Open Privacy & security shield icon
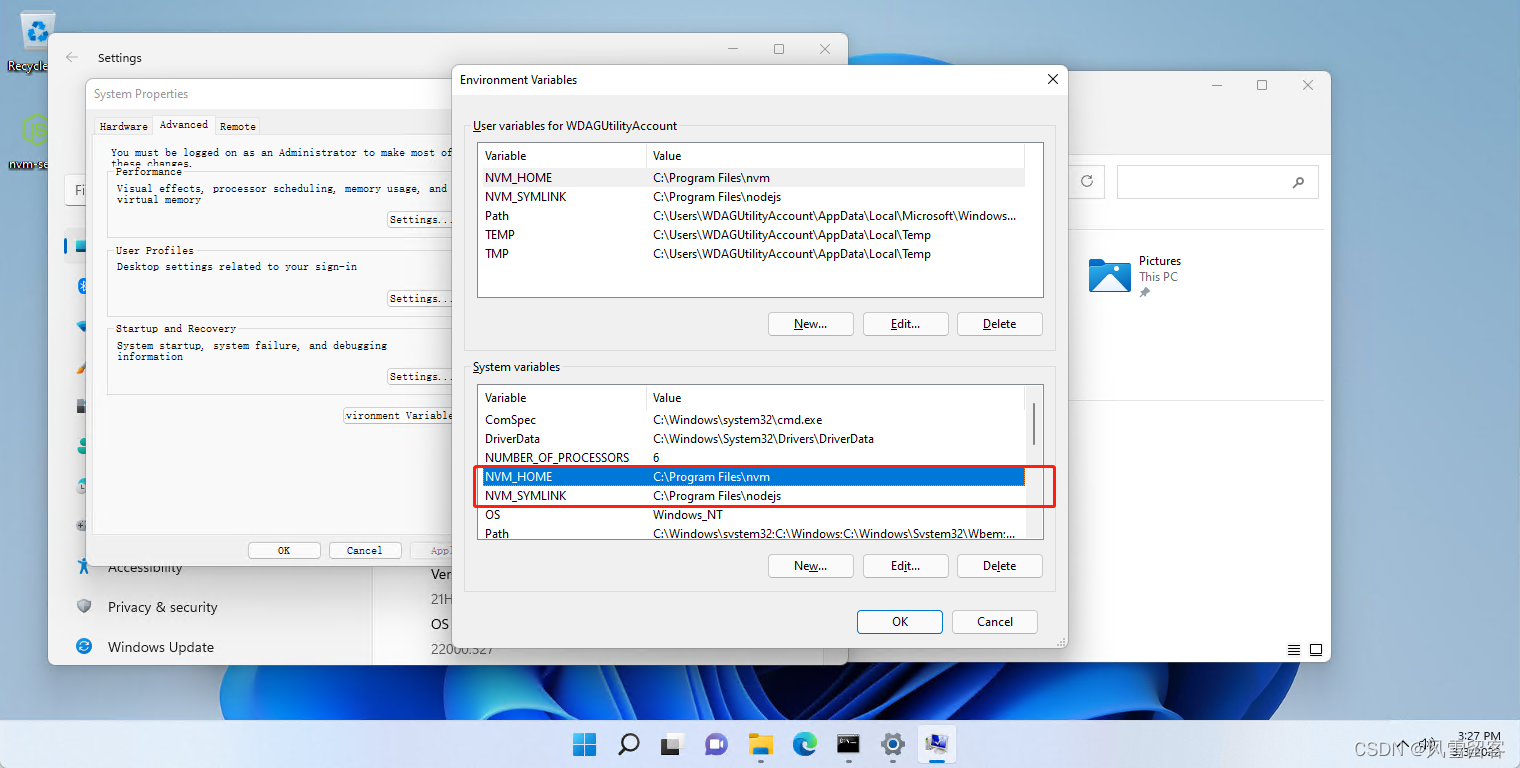This screenshot has height=768, width=1520. pyautogui.click(x=84, y=607)
